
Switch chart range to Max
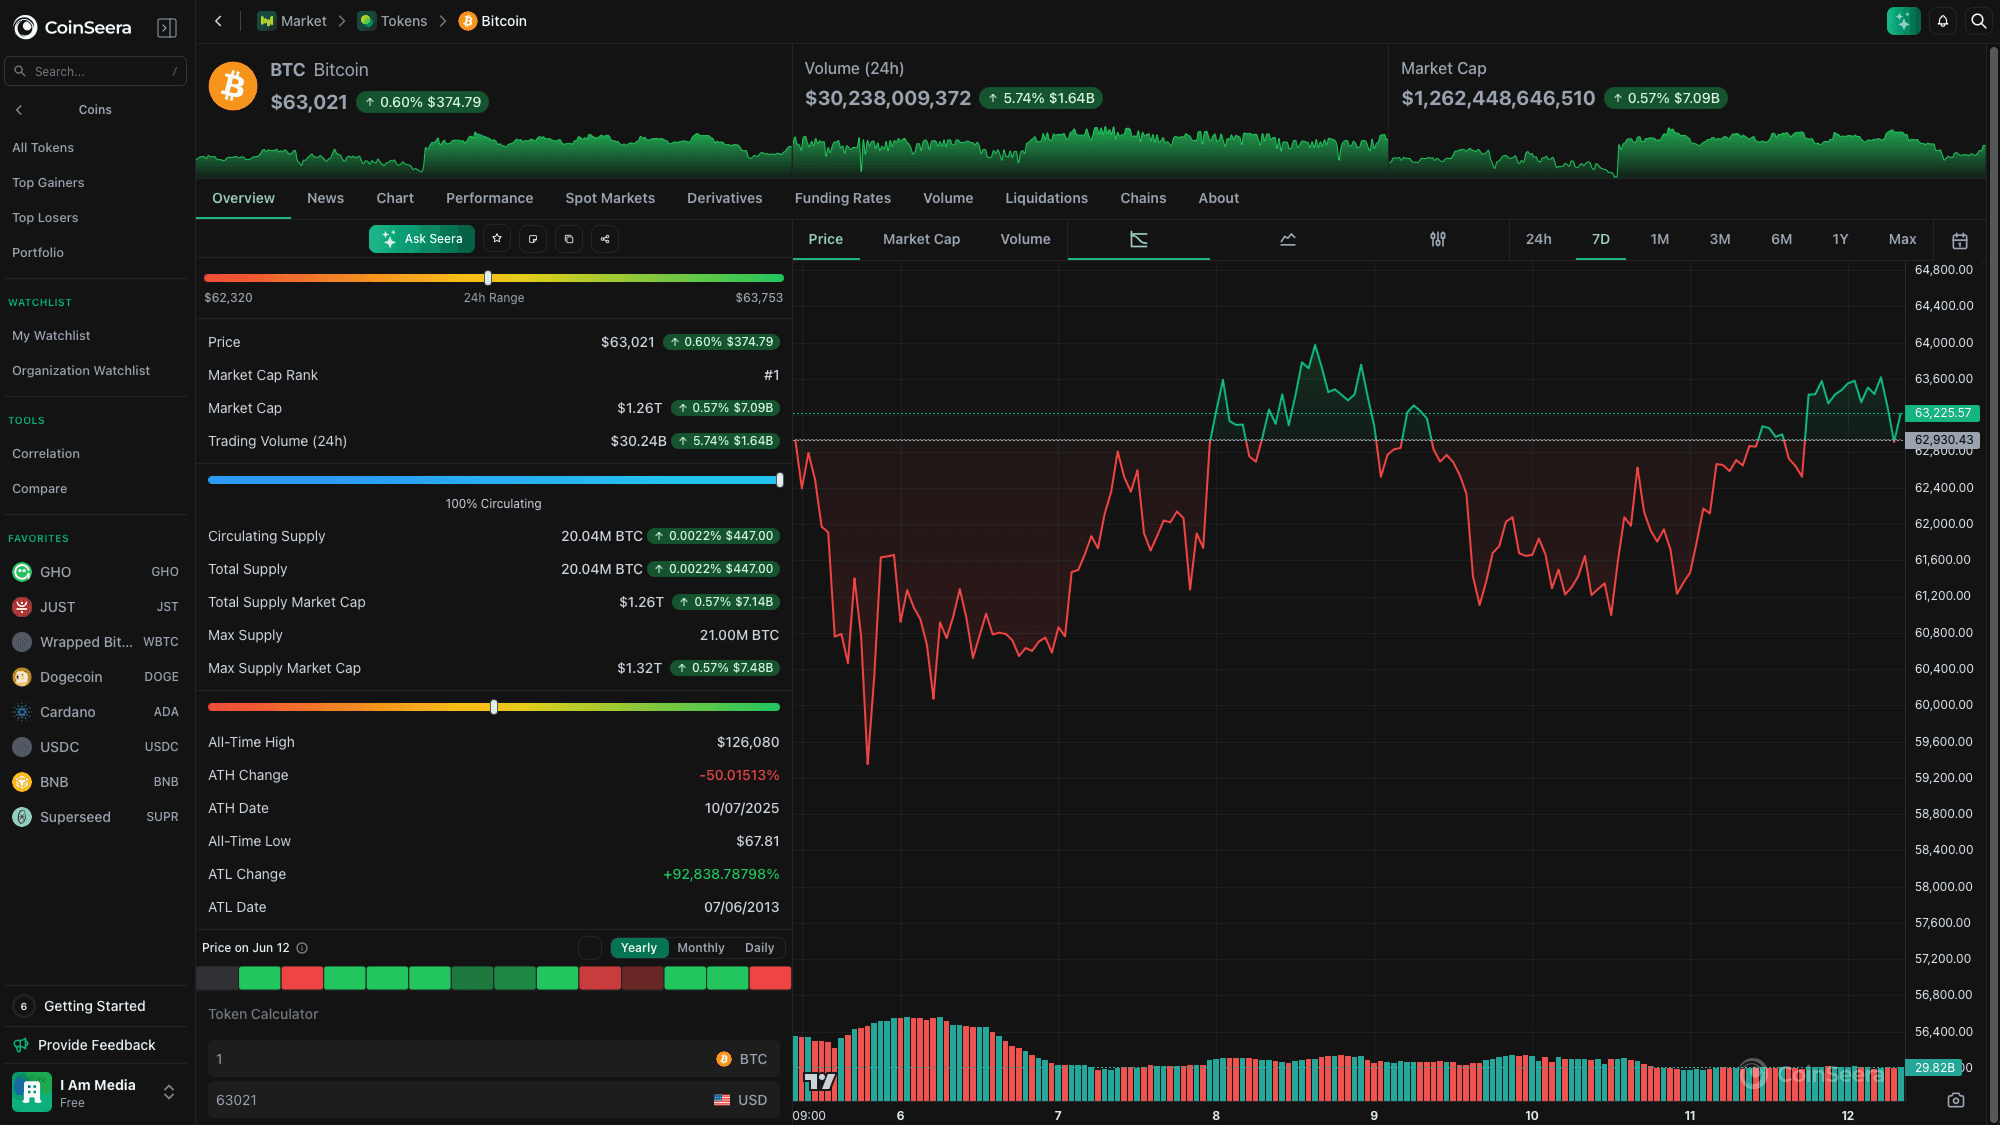1903,239
